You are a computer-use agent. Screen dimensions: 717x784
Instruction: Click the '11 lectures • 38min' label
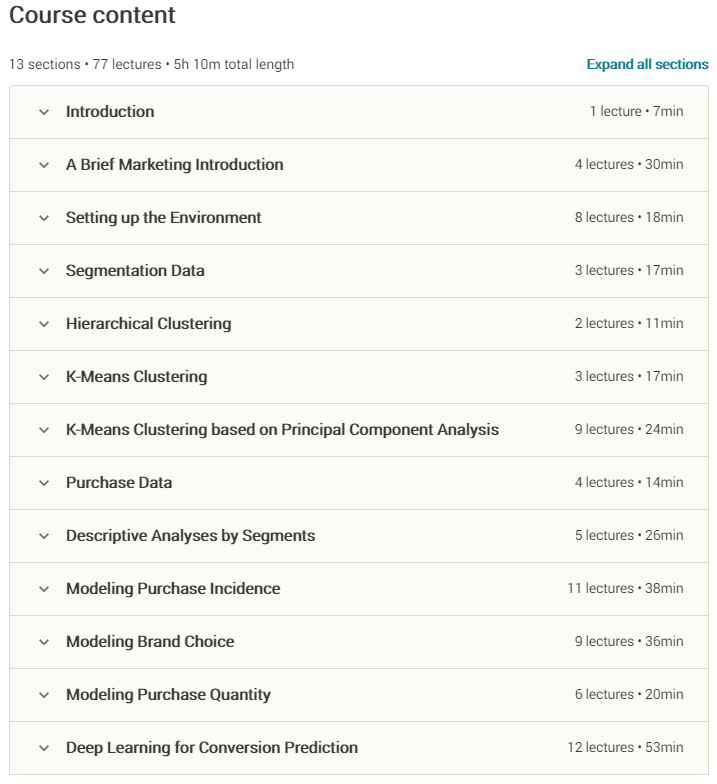click(x=625, y=589)
